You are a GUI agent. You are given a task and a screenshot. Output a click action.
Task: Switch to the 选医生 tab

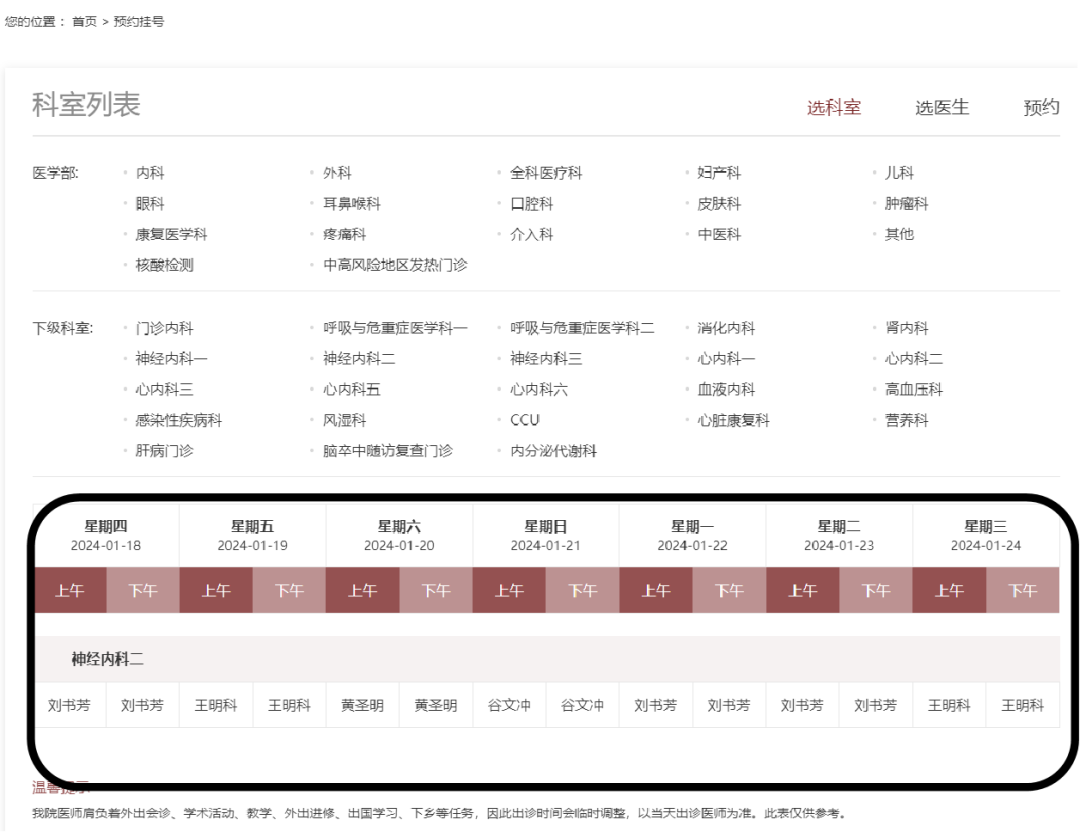tap(941, 107)
